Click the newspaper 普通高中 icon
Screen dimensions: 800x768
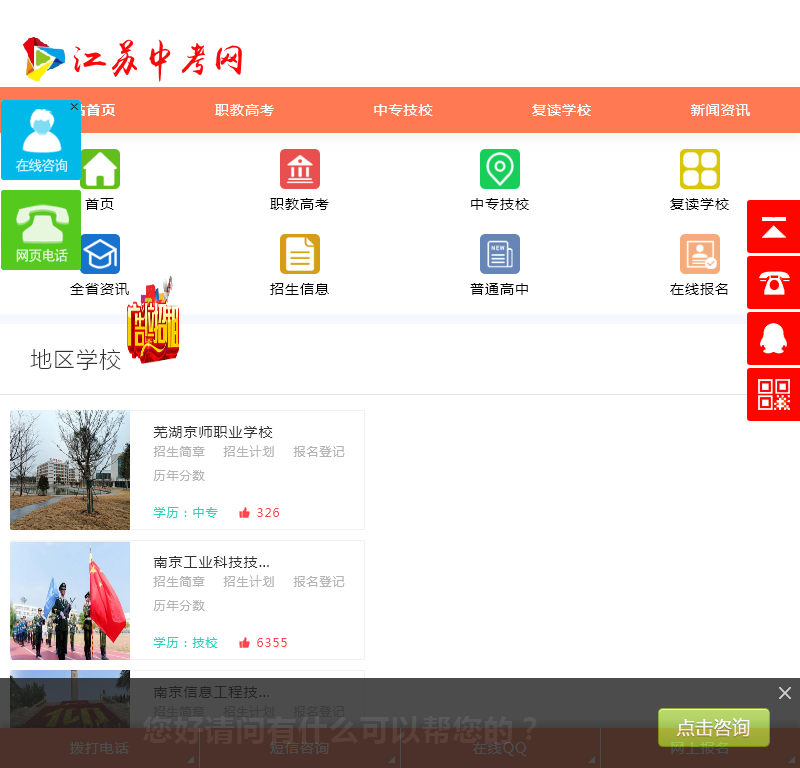click(x=500, y=254)
